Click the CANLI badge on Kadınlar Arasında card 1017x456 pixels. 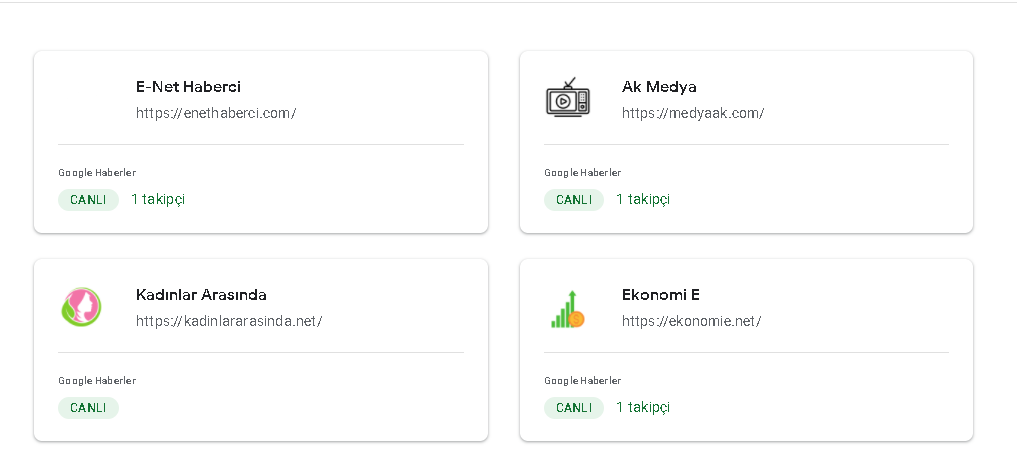tap(88, 408)
